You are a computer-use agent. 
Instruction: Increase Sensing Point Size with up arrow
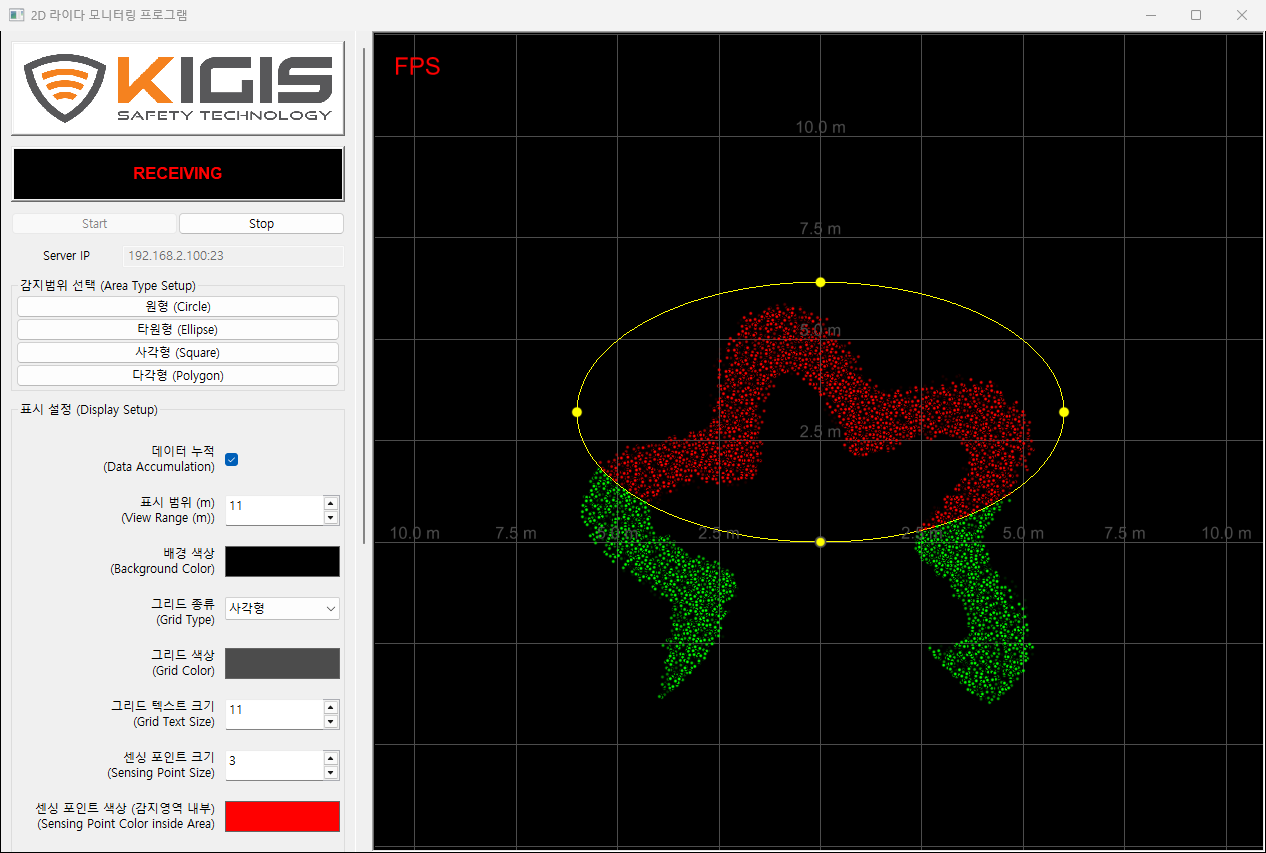click(331, 757)
